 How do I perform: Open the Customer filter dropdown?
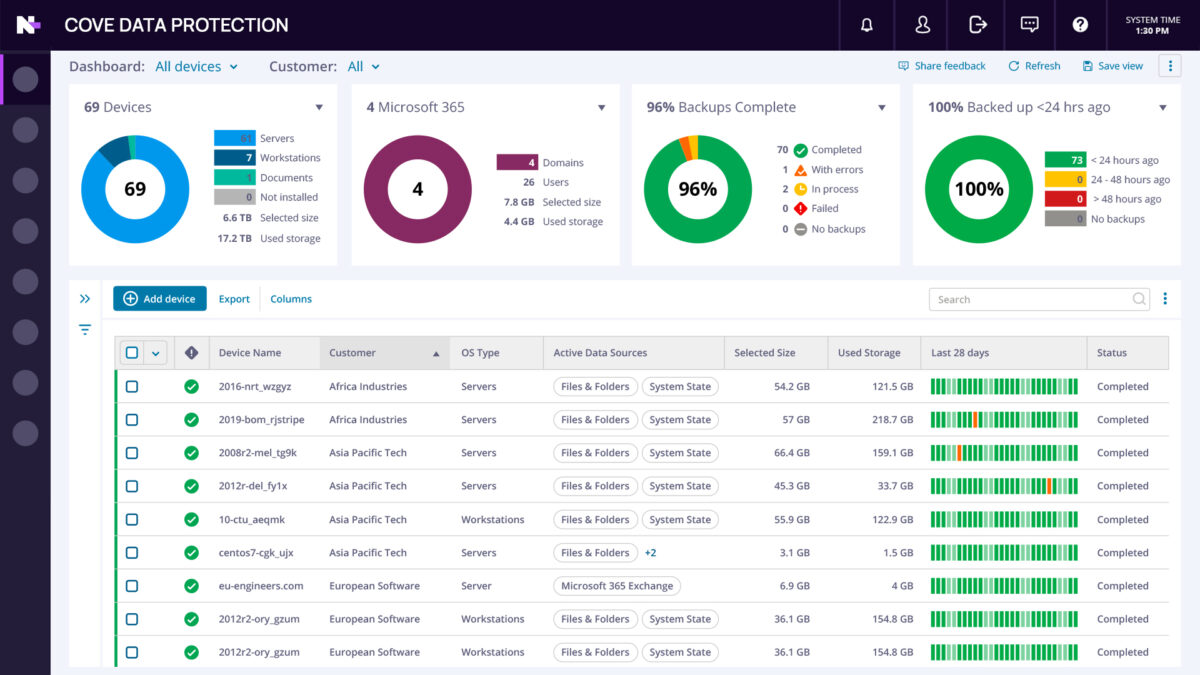(364, 66)
